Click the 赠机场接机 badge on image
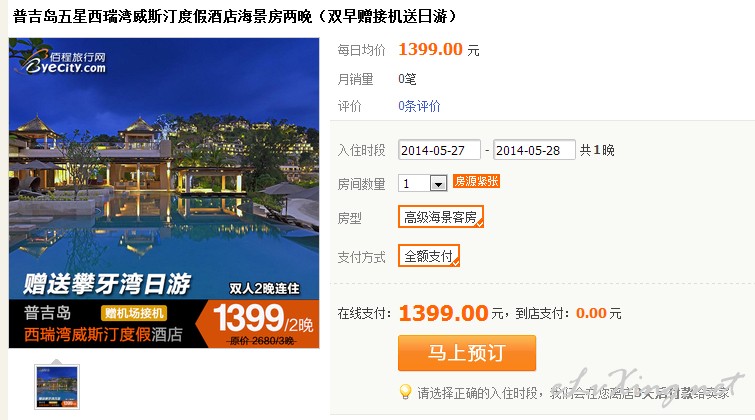The image size is (755, 420). pyautogui.click(x=134, y=313)
